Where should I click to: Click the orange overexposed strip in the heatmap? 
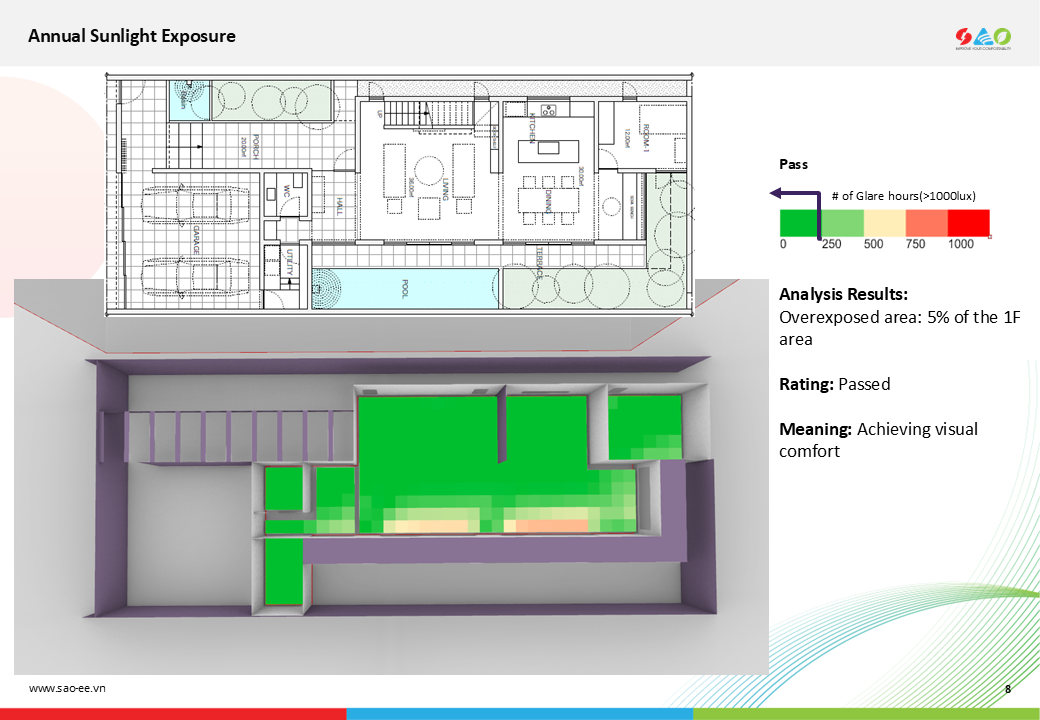[552, 526]
